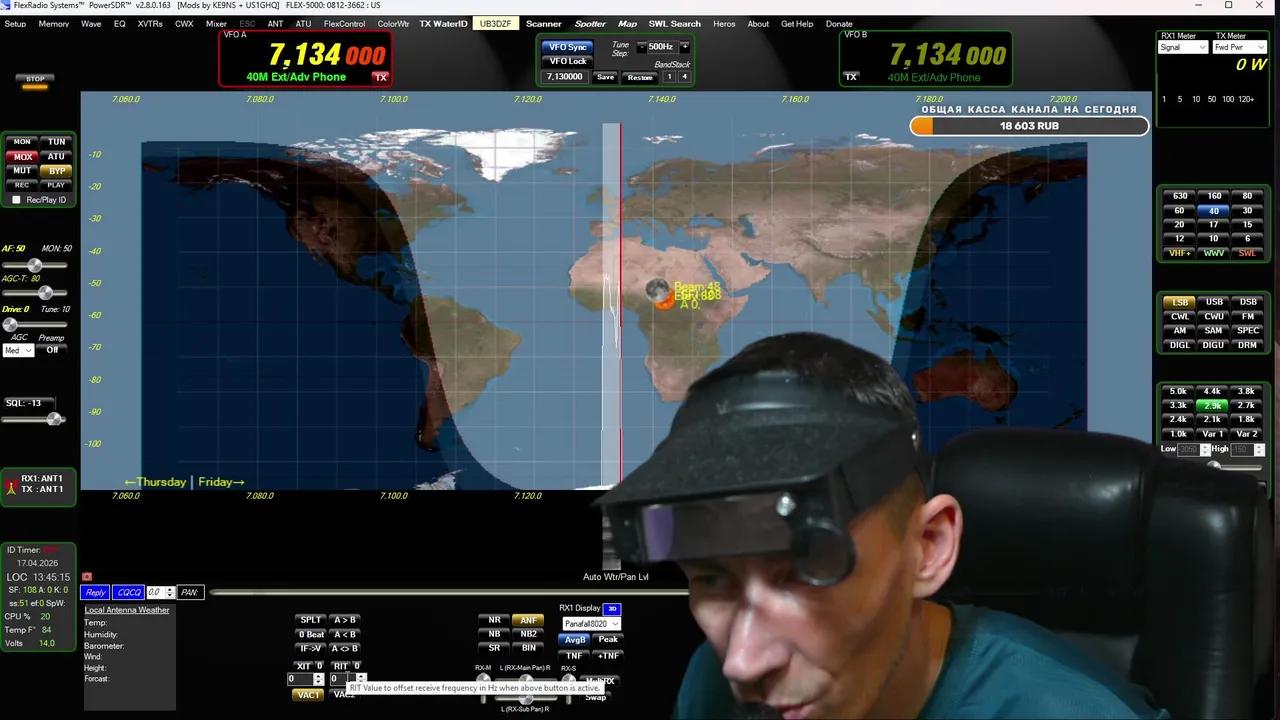This screenshot has height=720, width=1280.
Task: Select USB mode in the mode panel
Action: (x=1213, y=301)
